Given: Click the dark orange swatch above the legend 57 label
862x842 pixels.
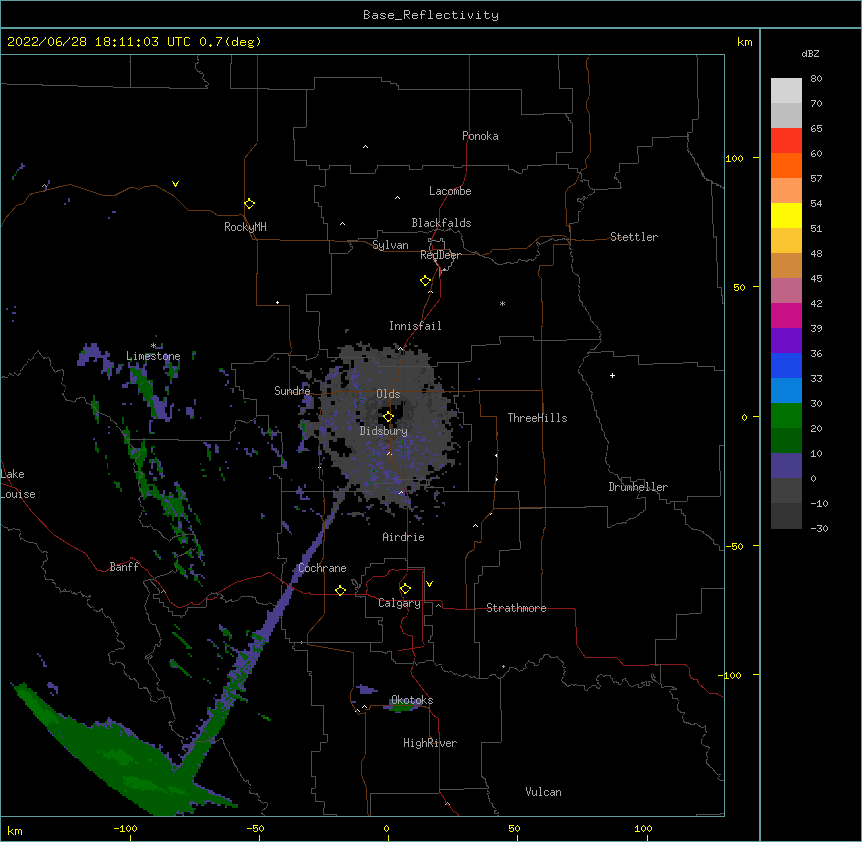Looking at the screenshot, I should (786, 165).
